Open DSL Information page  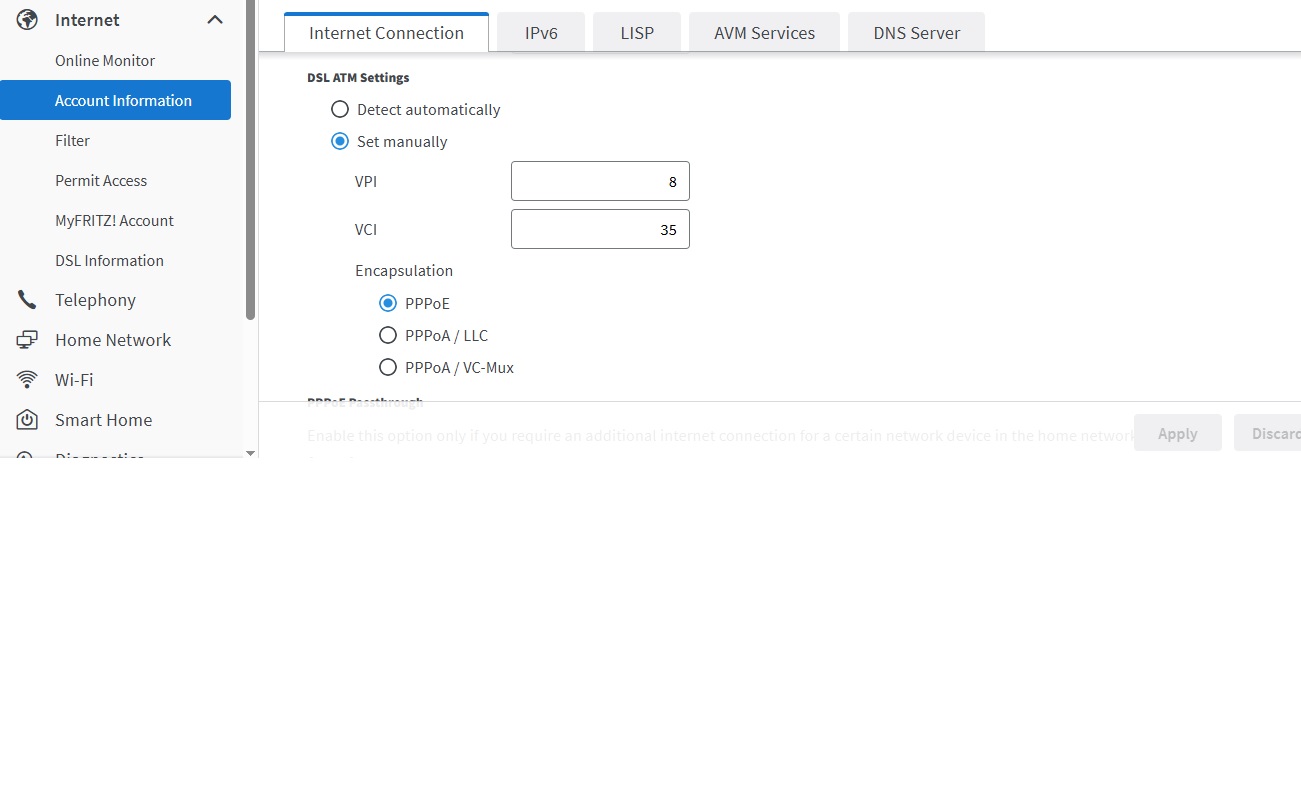point(109,261)
